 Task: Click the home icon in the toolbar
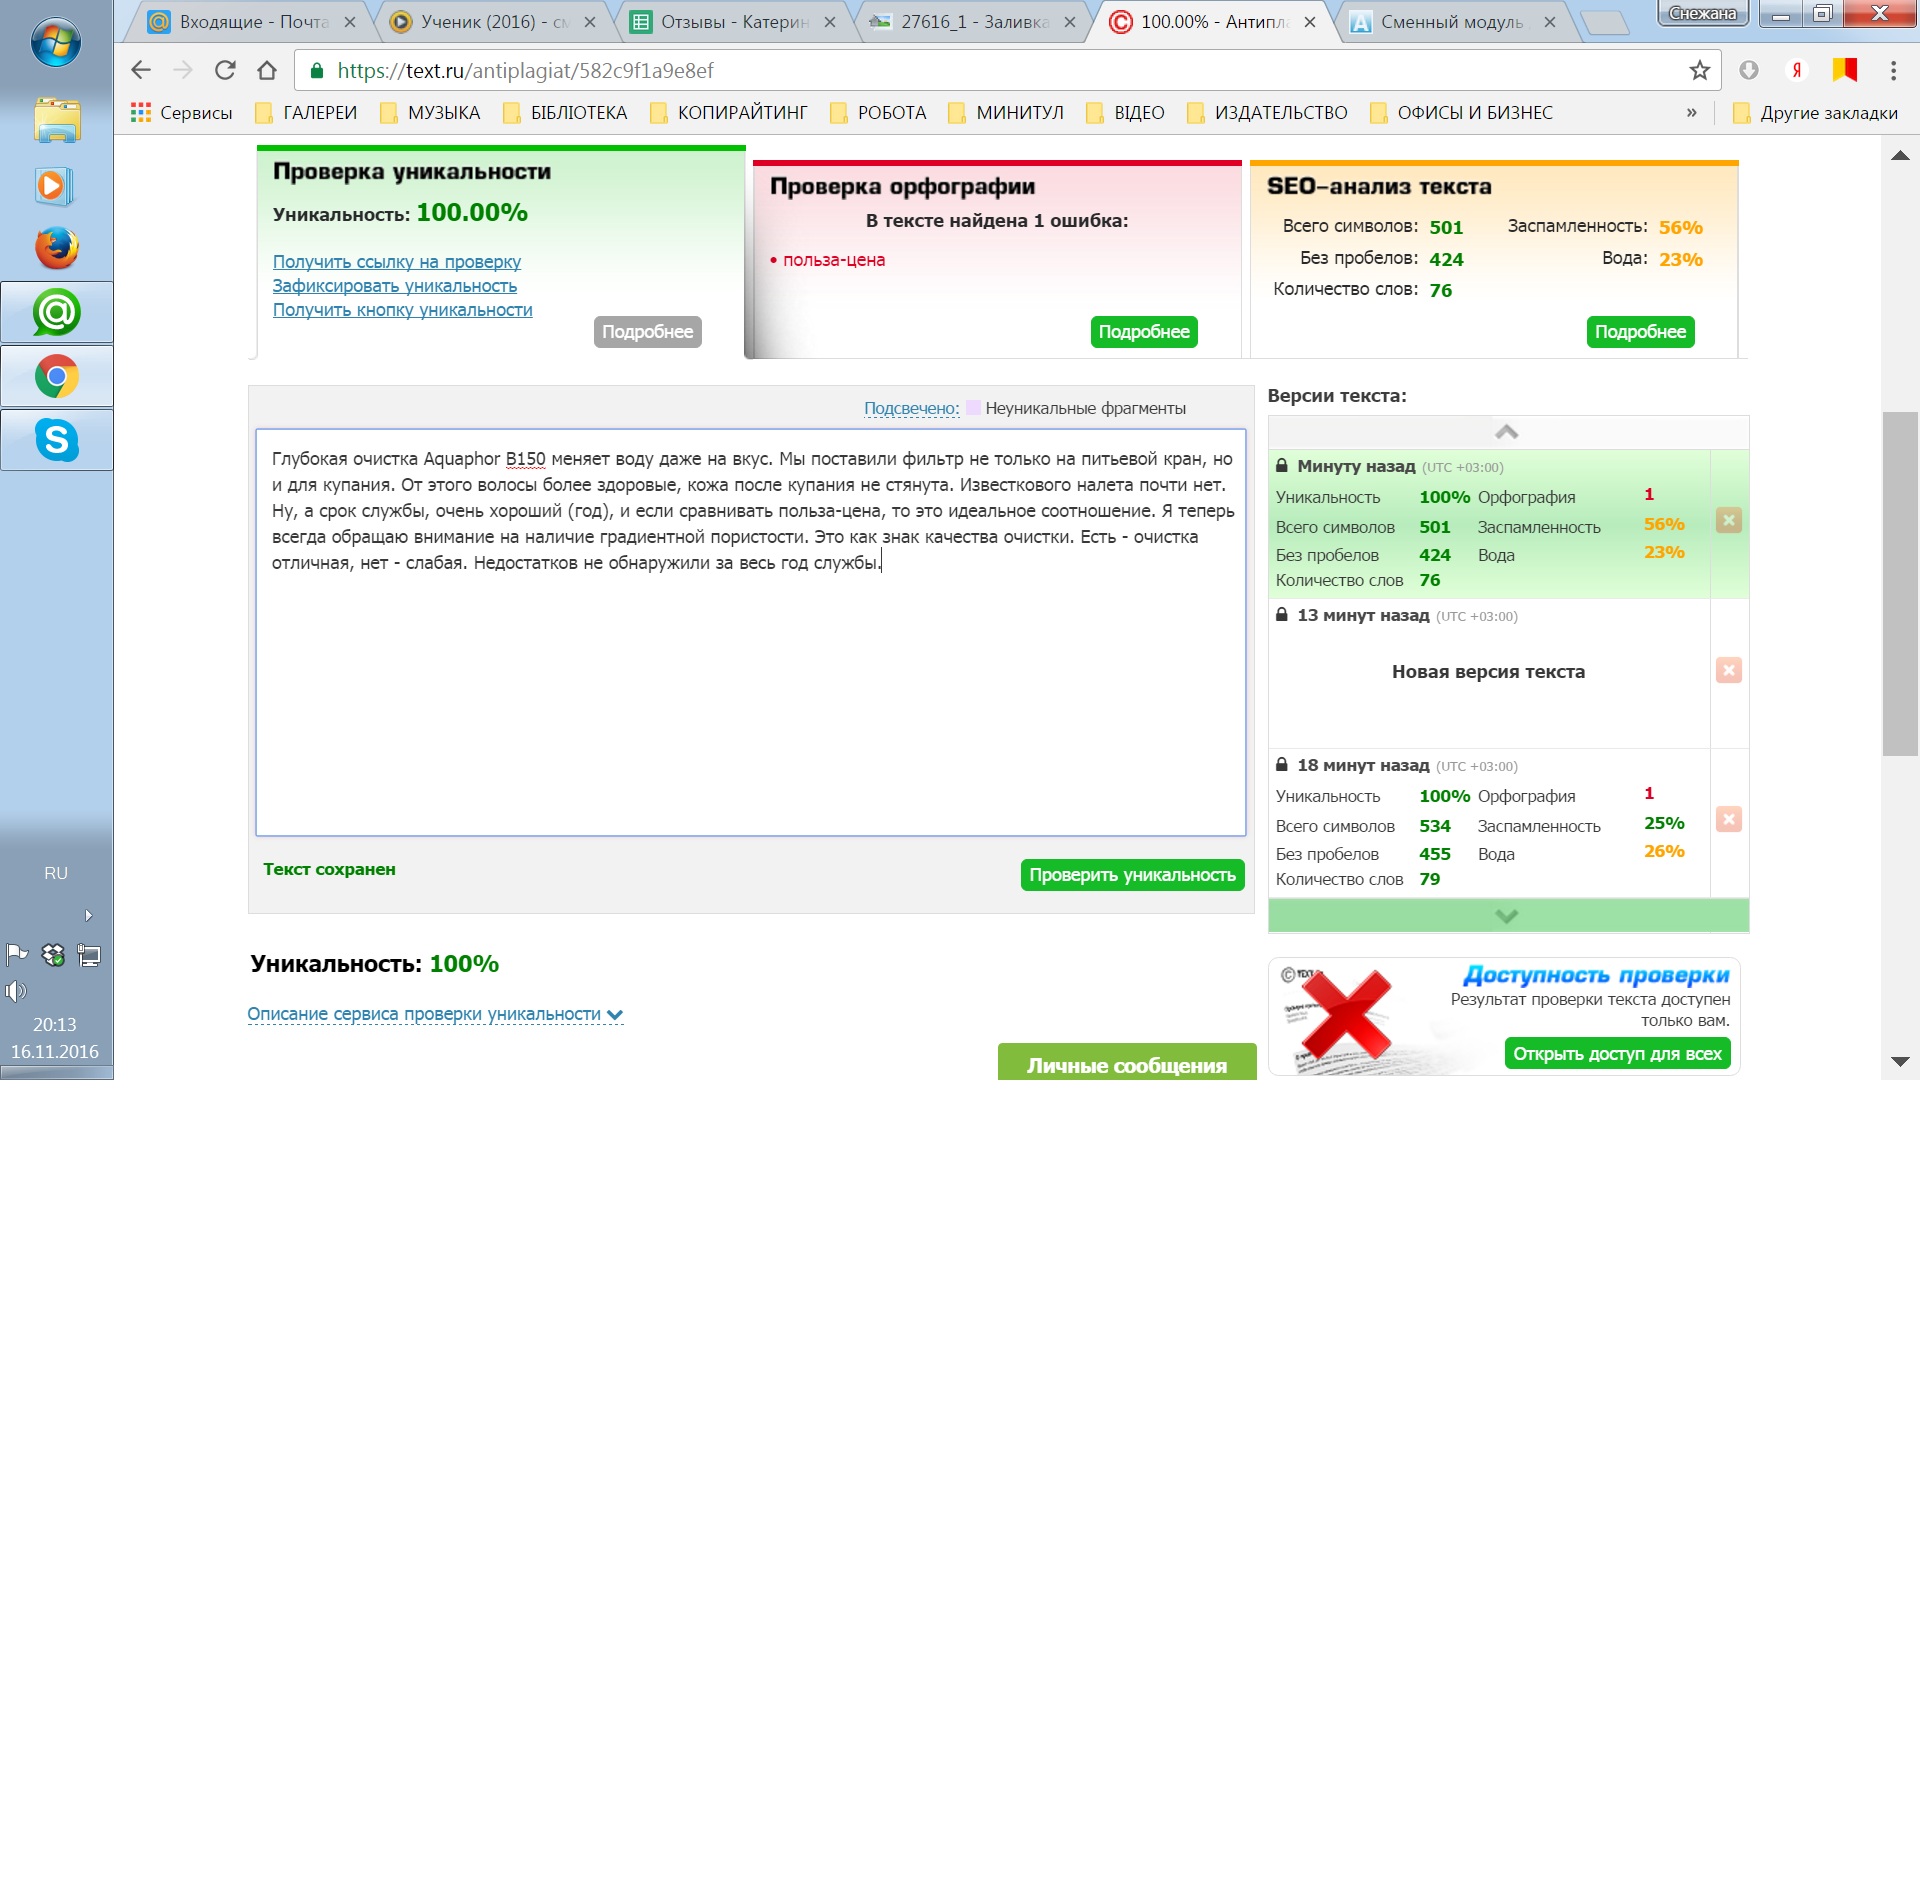click(267, 70)
